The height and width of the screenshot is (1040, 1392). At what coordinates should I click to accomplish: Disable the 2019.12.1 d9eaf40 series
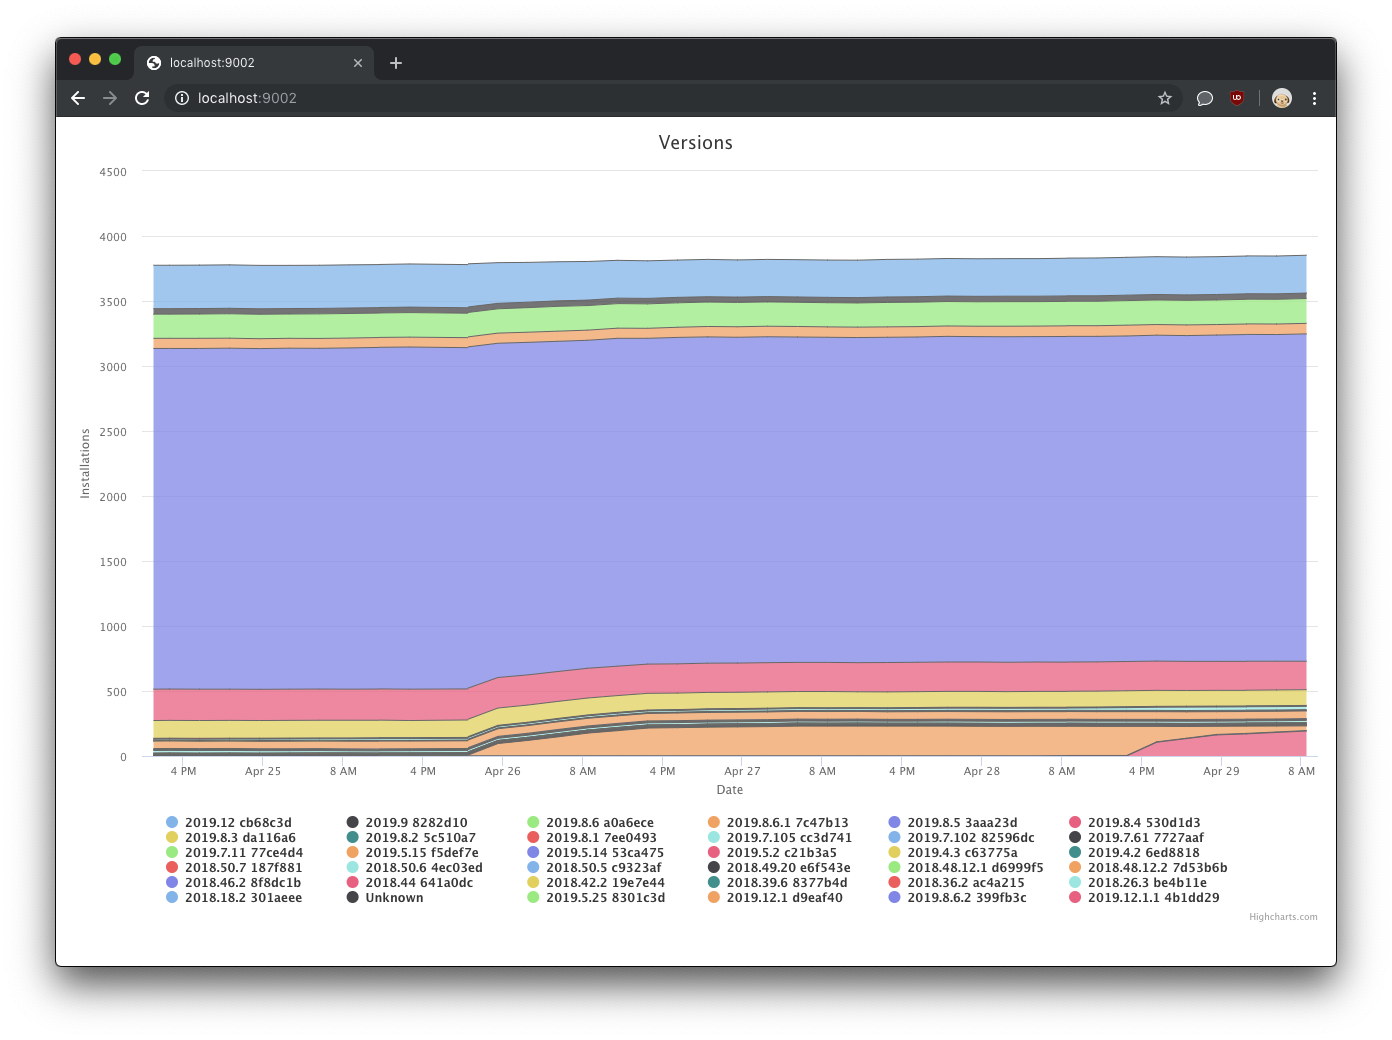point(776,898)
